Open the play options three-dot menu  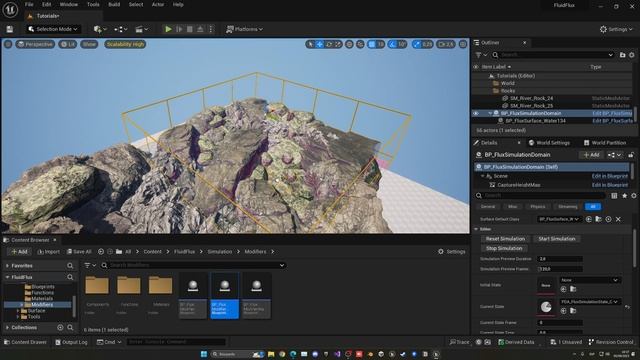211,29
